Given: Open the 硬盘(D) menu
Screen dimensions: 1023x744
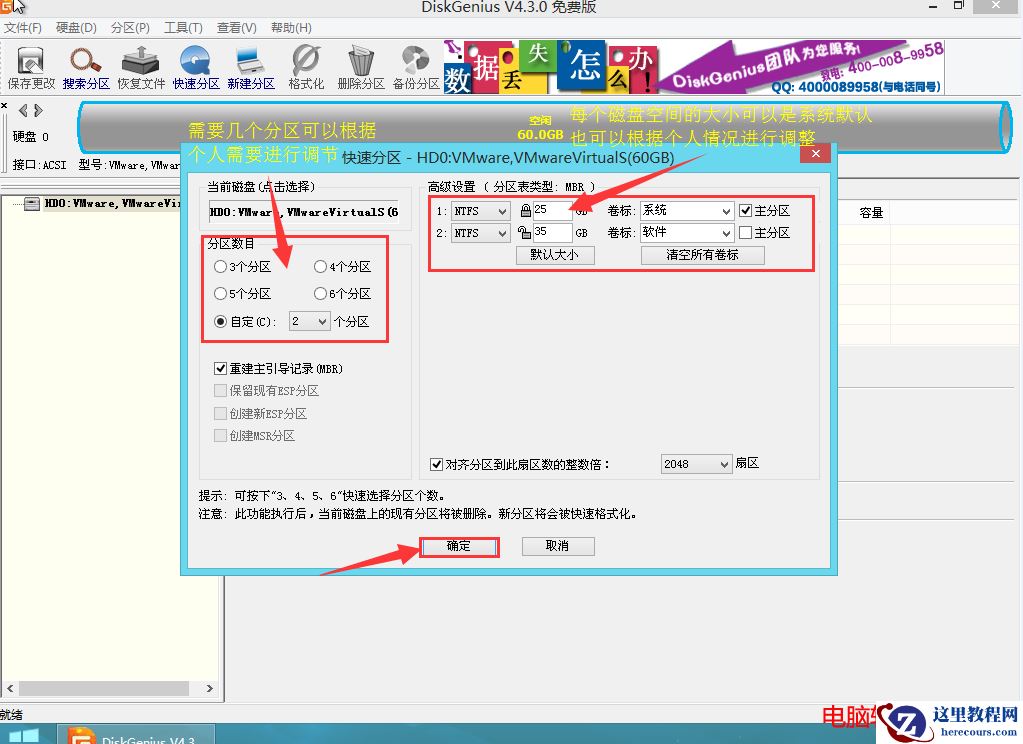Looking at the screenshot, I should 75,27.
